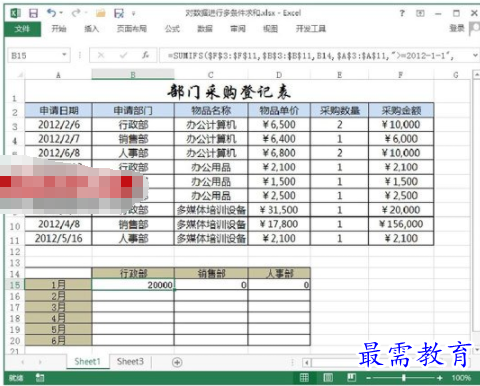Select column B header
Image resolution: width=480 pixels, height=386 pixels.
click(133, 75)
